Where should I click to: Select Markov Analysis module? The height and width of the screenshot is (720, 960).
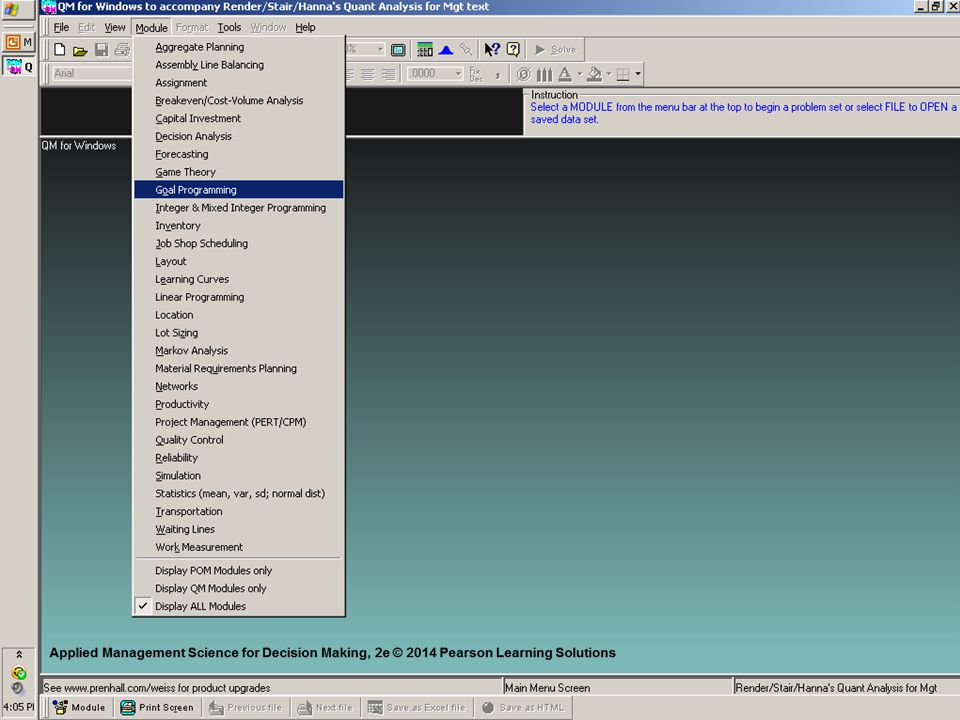pyautogui.click(x=239, y=351)
